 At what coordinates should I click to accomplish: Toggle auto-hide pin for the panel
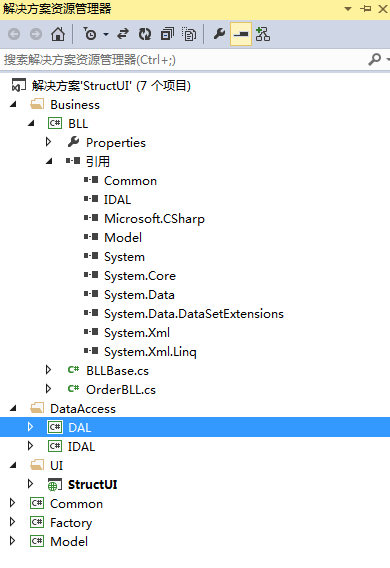pos(366,9)
